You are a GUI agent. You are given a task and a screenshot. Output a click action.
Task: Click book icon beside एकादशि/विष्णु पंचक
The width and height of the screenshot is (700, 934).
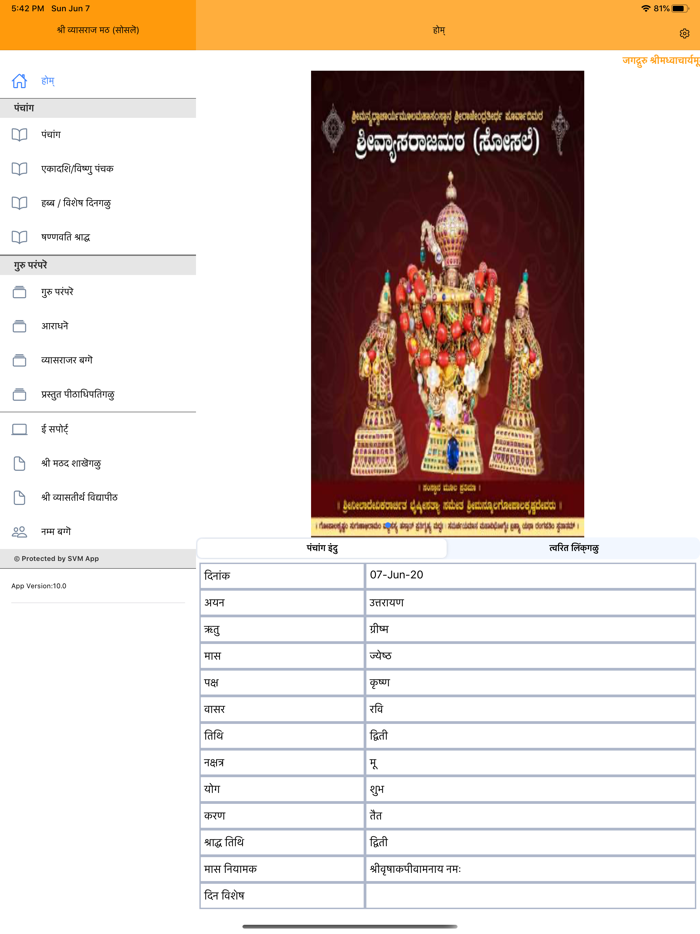[x=19, y=169]
